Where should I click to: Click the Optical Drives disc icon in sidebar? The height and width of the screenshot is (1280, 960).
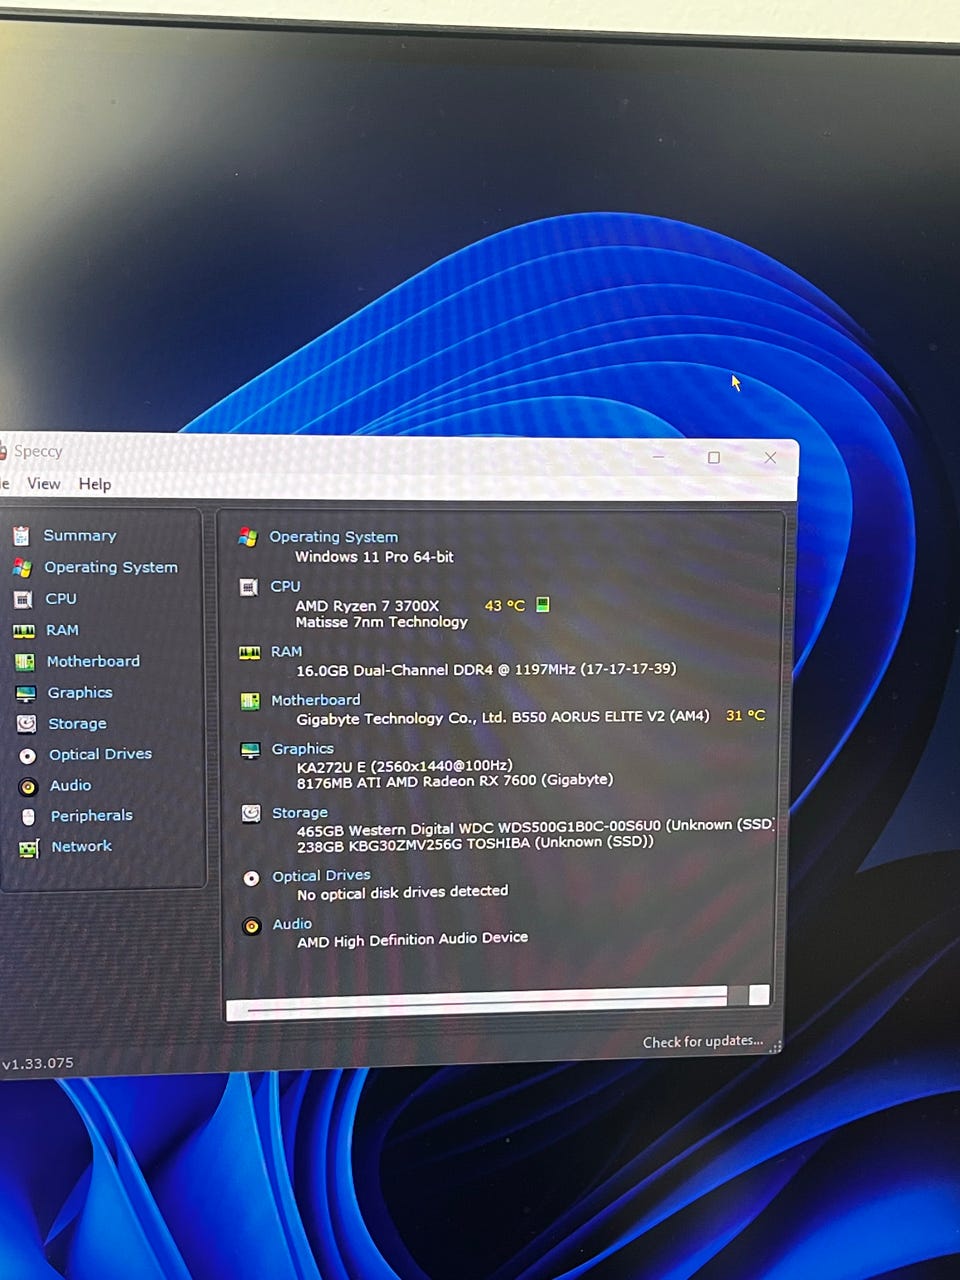28,756
